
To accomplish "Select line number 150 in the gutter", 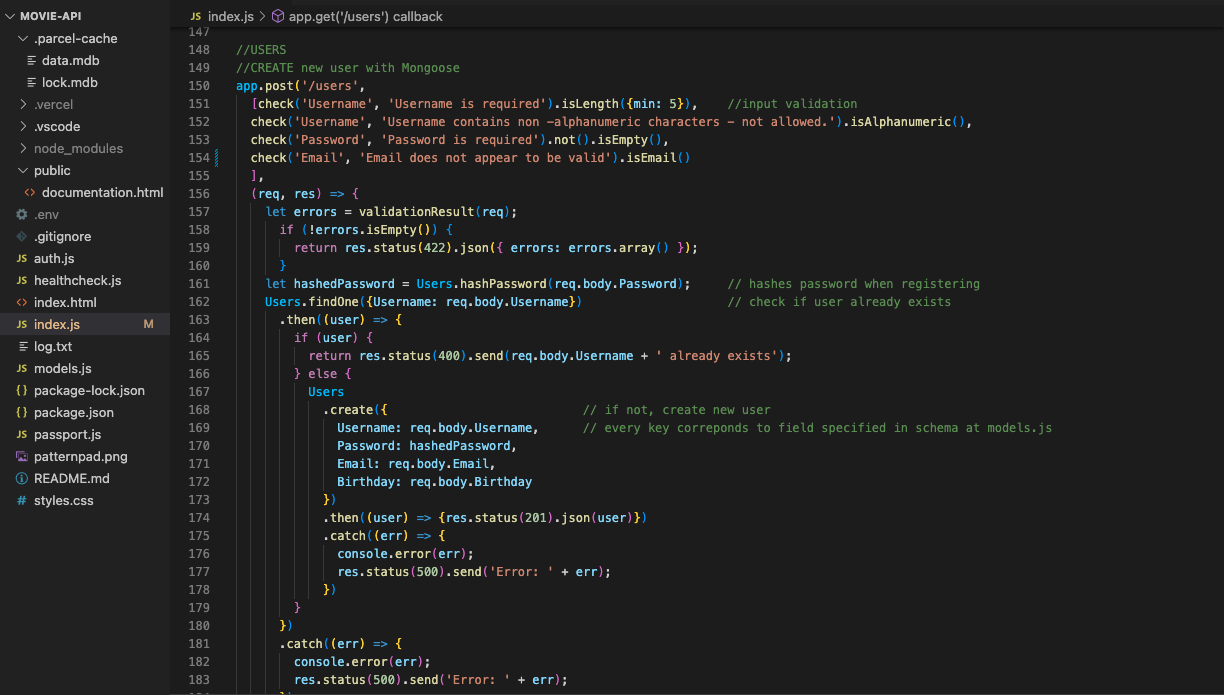I will point(199,86).
